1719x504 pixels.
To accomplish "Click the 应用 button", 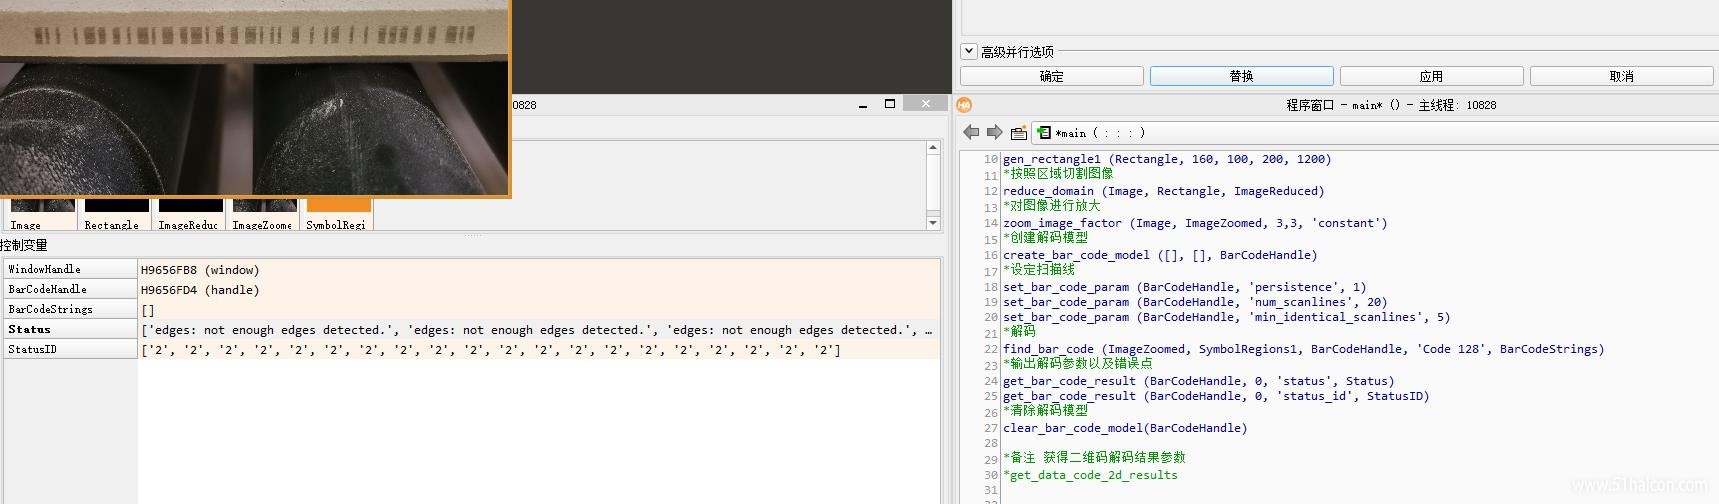I will 1431,76.
